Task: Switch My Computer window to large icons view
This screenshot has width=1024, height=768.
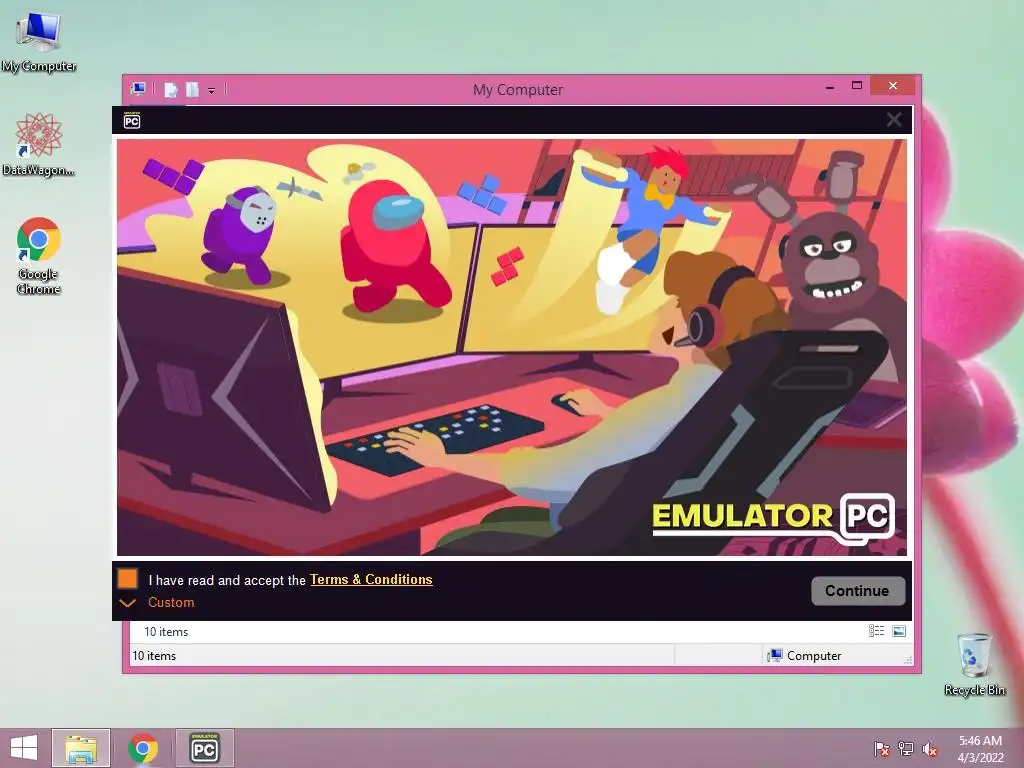Action: [899, 631]
